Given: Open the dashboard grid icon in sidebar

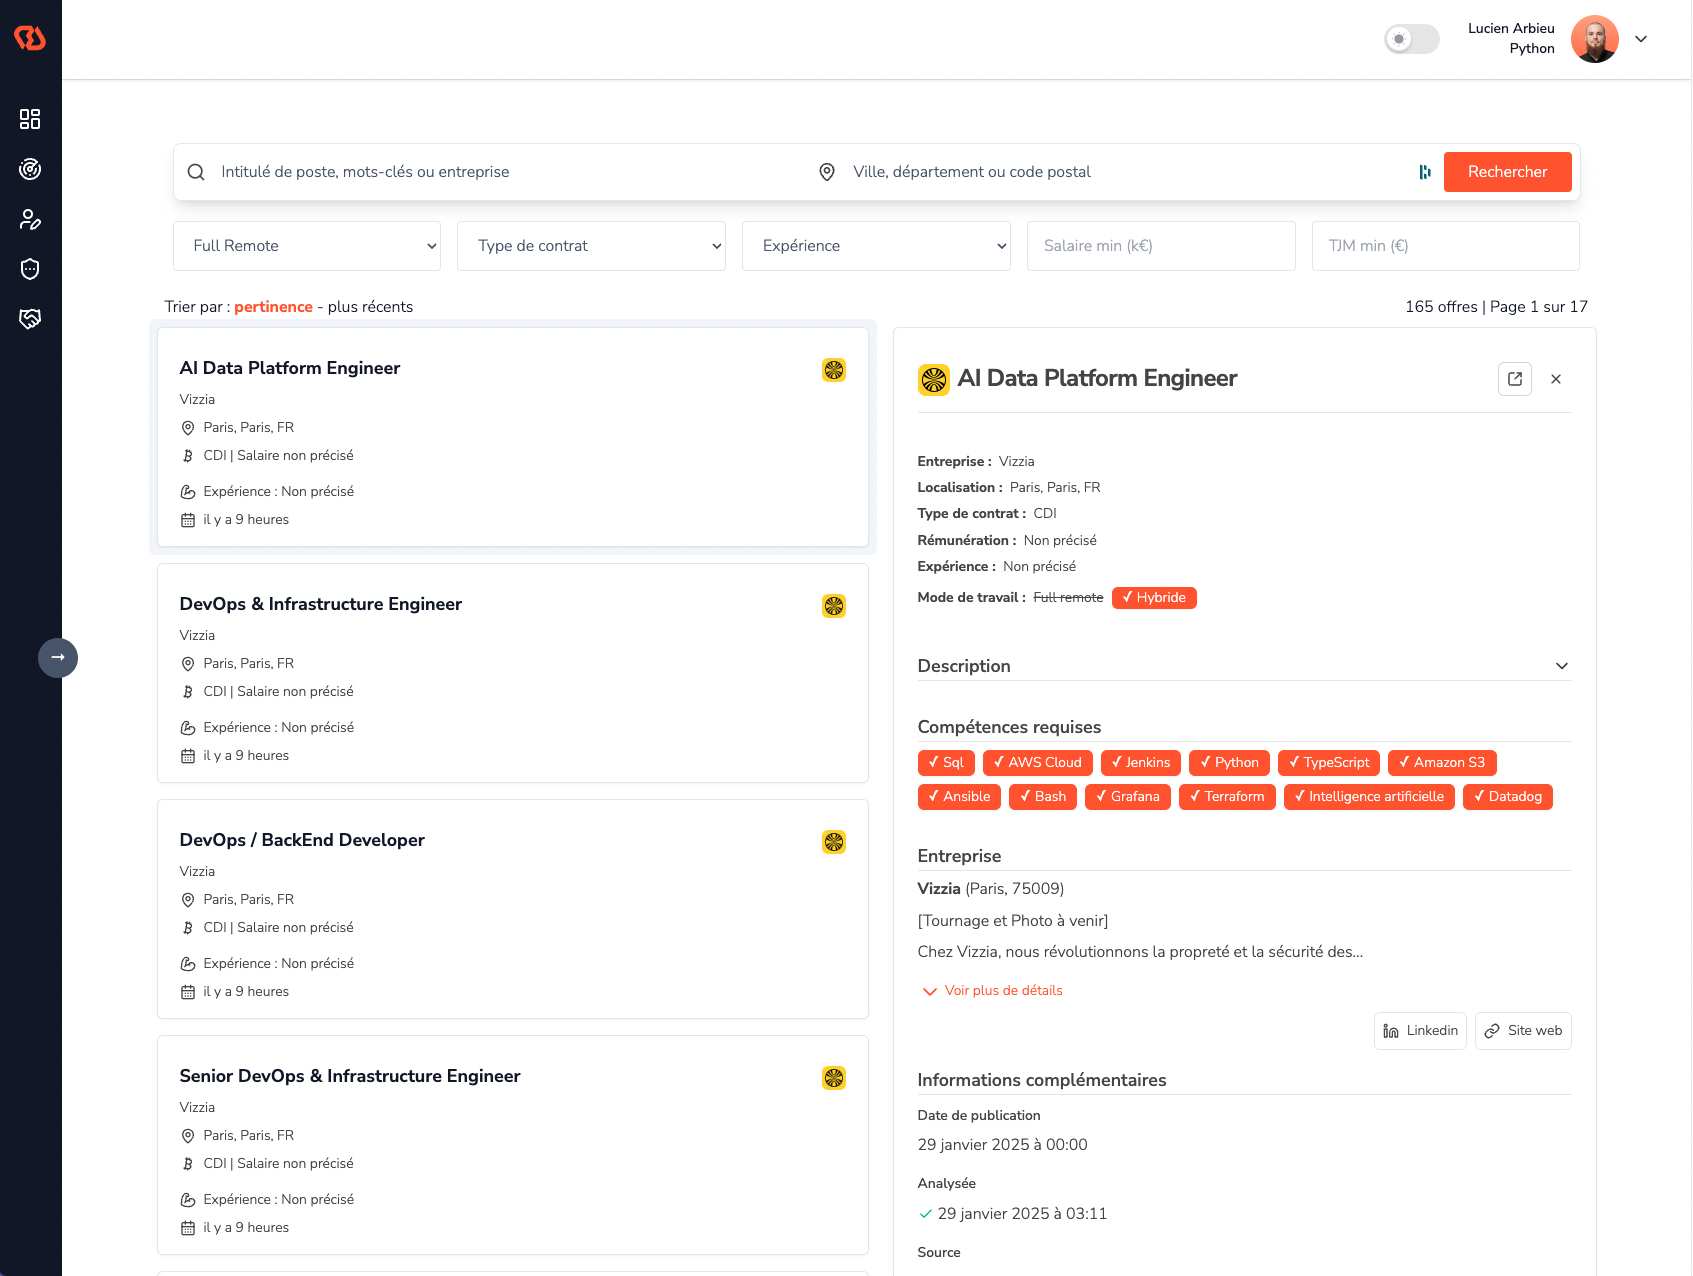Looking at the screenshot, I should [x=30, y=119].
